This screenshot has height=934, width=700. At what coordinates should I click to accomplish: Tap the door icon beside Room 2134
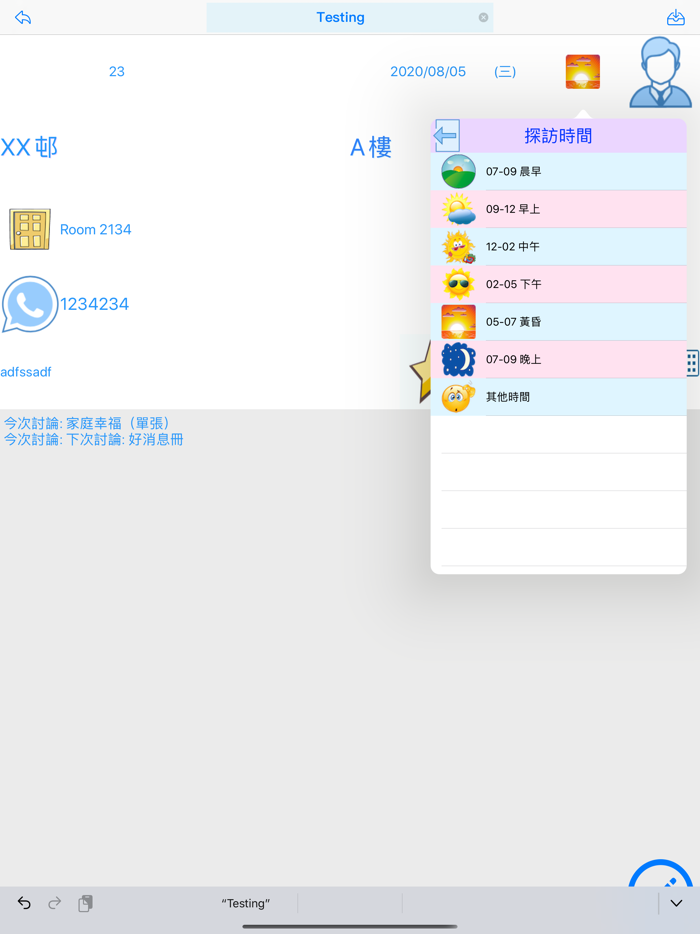[x=30, y=229]
